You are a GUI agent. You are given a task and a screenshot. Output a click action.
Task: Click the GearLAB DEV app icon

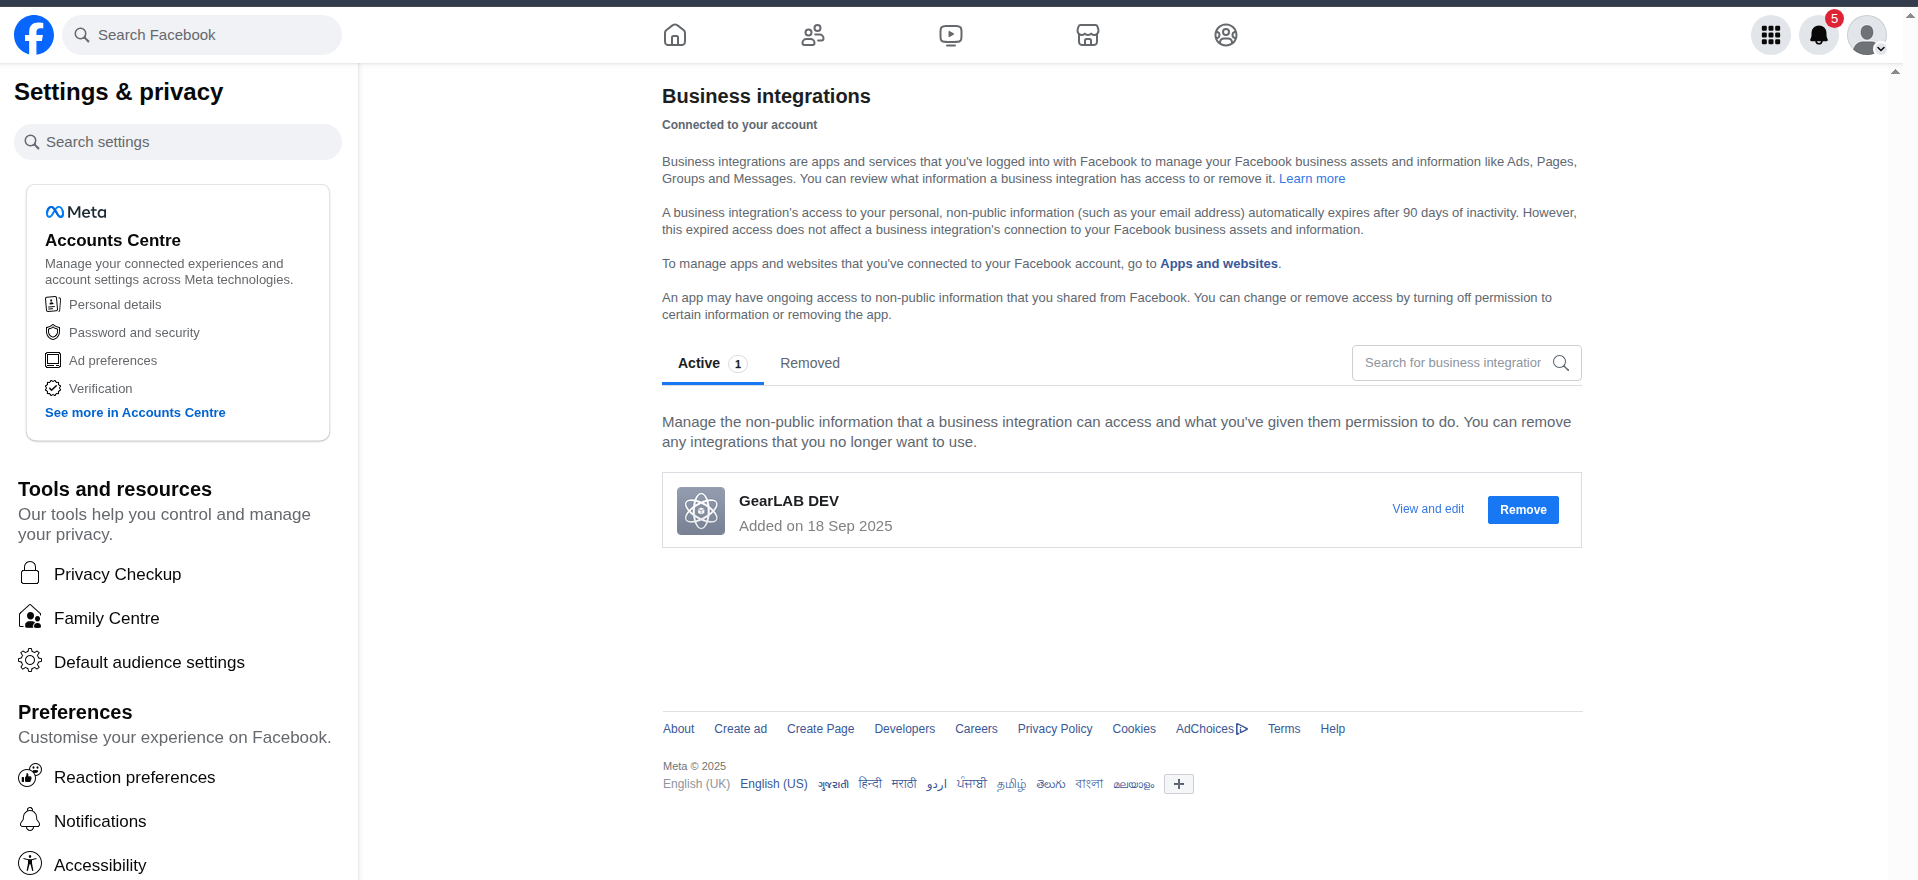pos(701,511)
